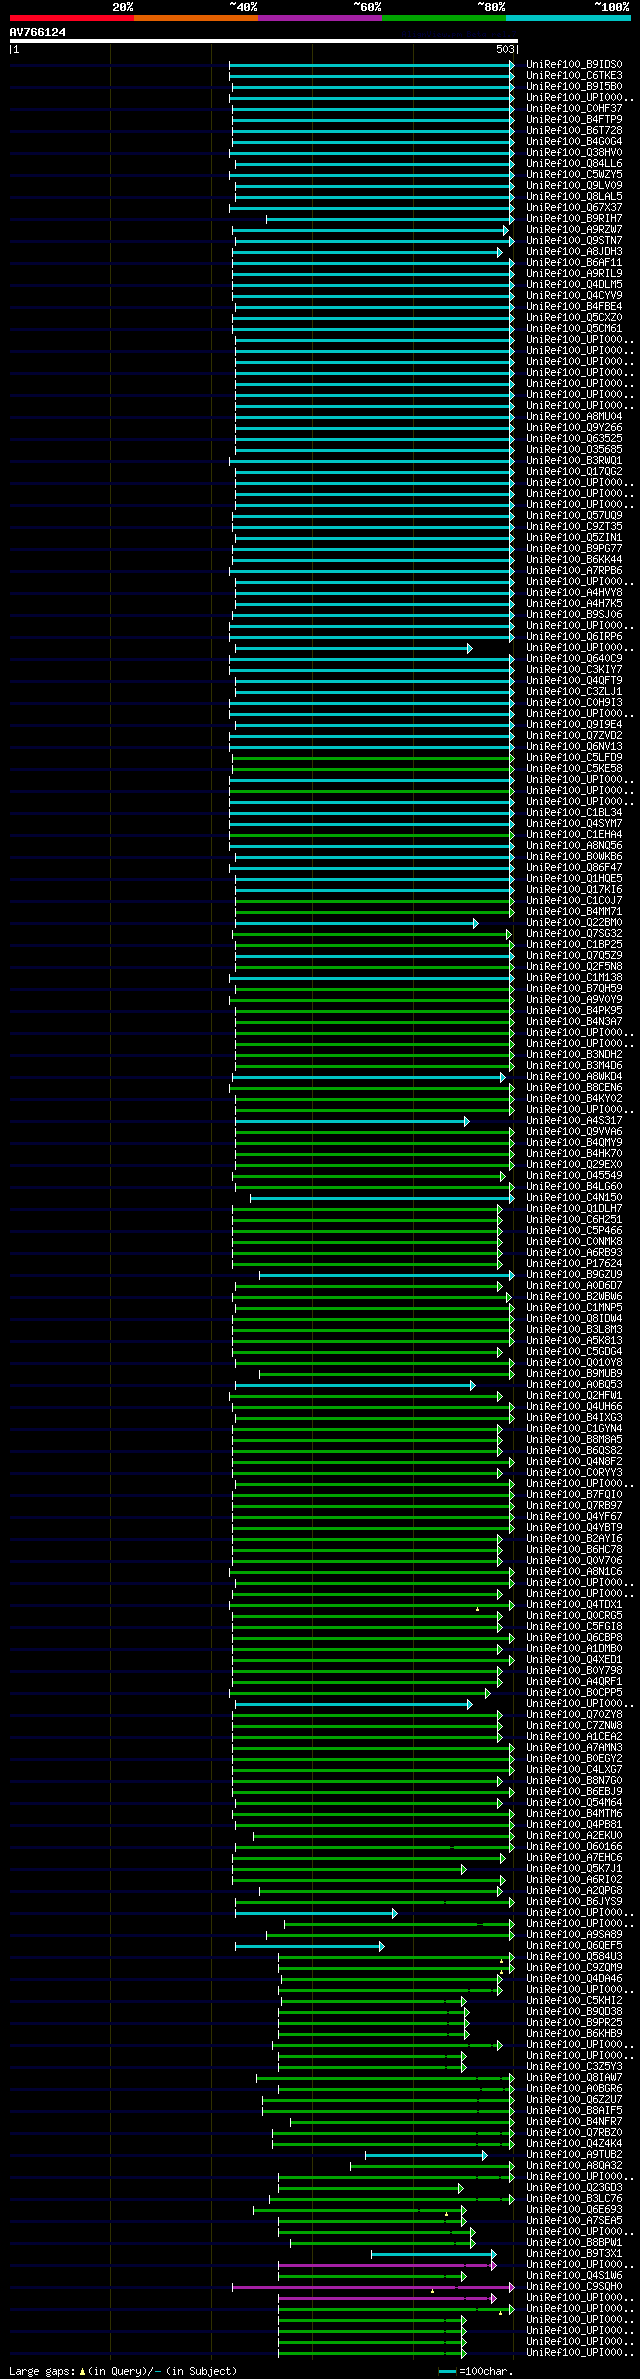Select the UniRef100_P17624 label
Image resolution: width=640 pixels, height=2379 pixels.
coord(574,1263)
